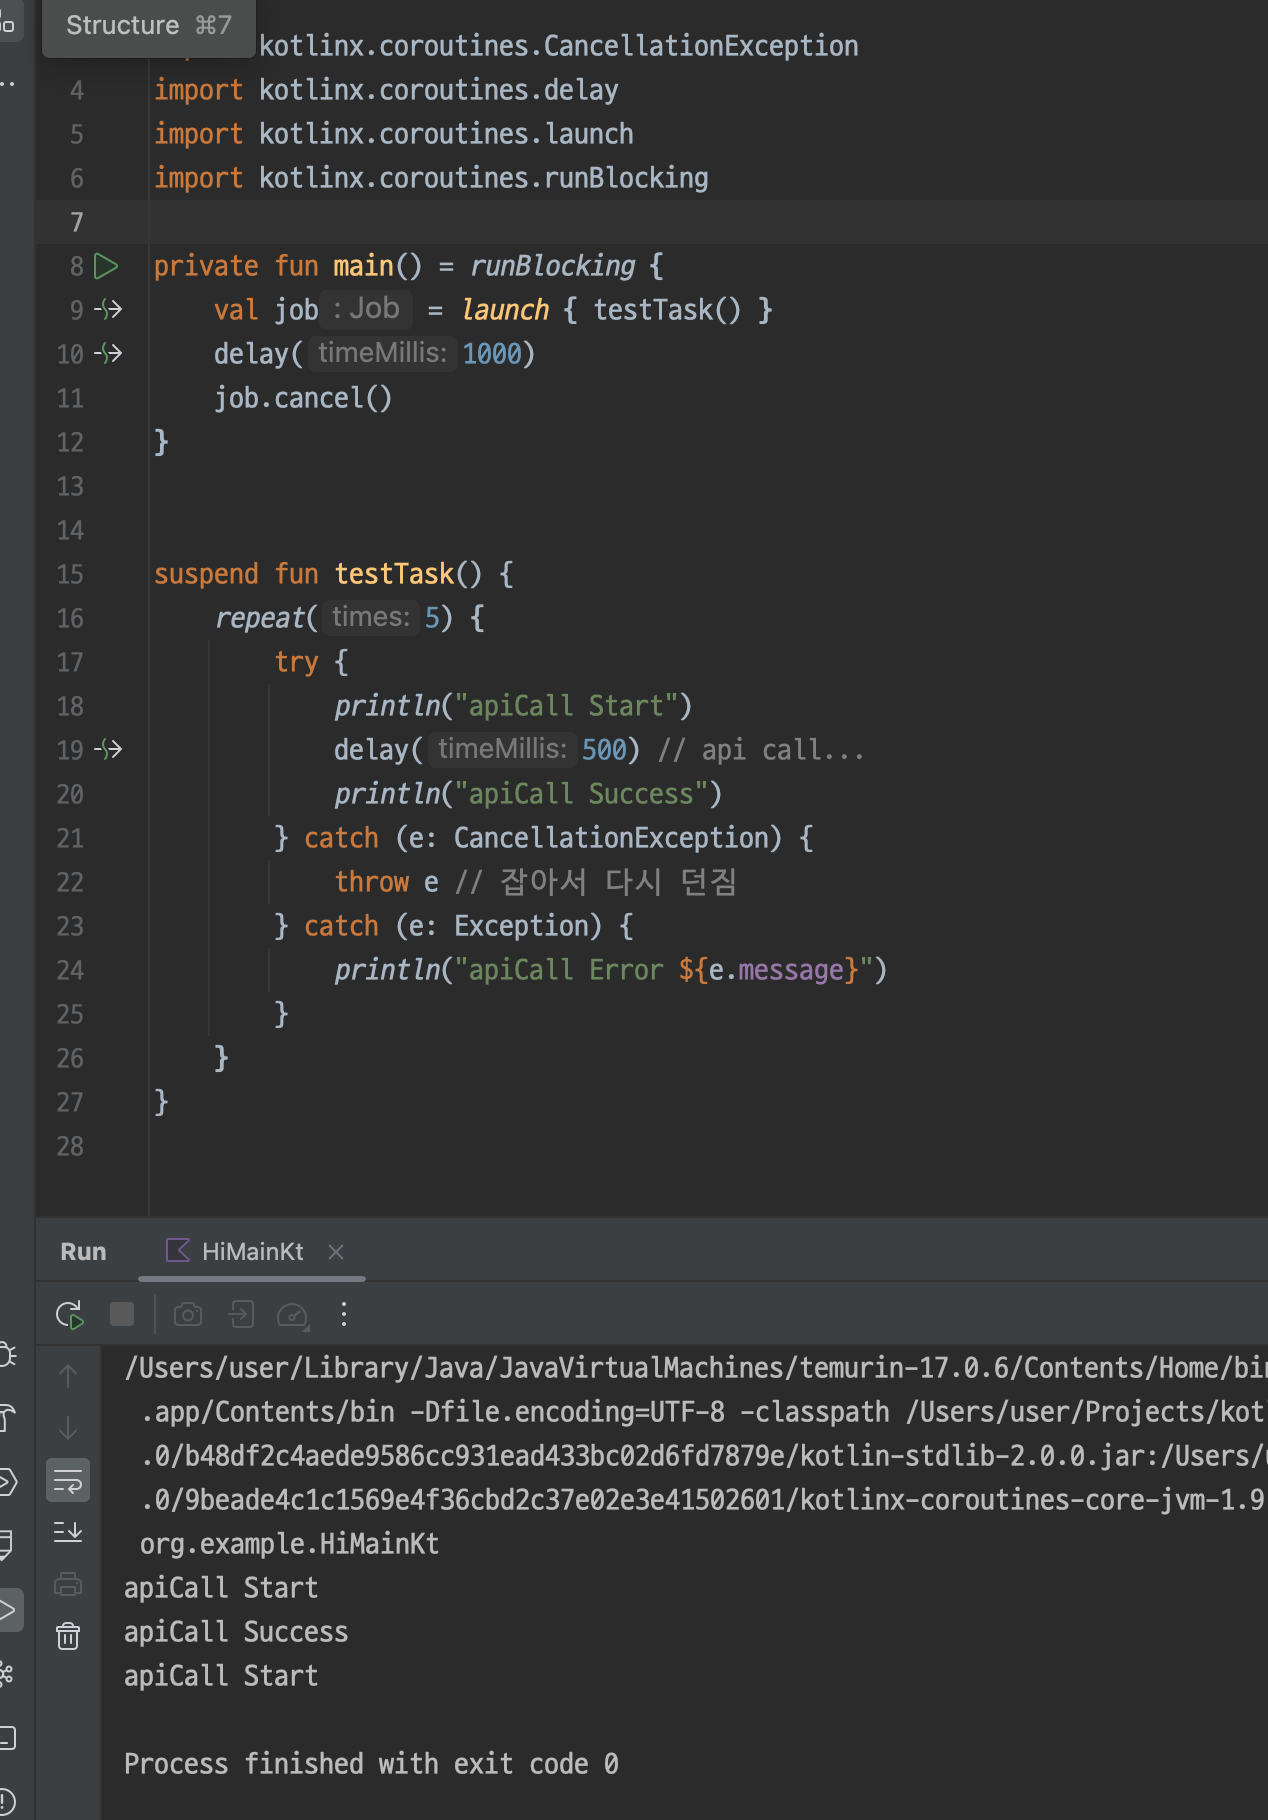The height and width of the screenshot is (1820, 1268).
Task: Toggle soft-wrap in the Run console
Action: pyautogui.click(x=68, y=1480)
